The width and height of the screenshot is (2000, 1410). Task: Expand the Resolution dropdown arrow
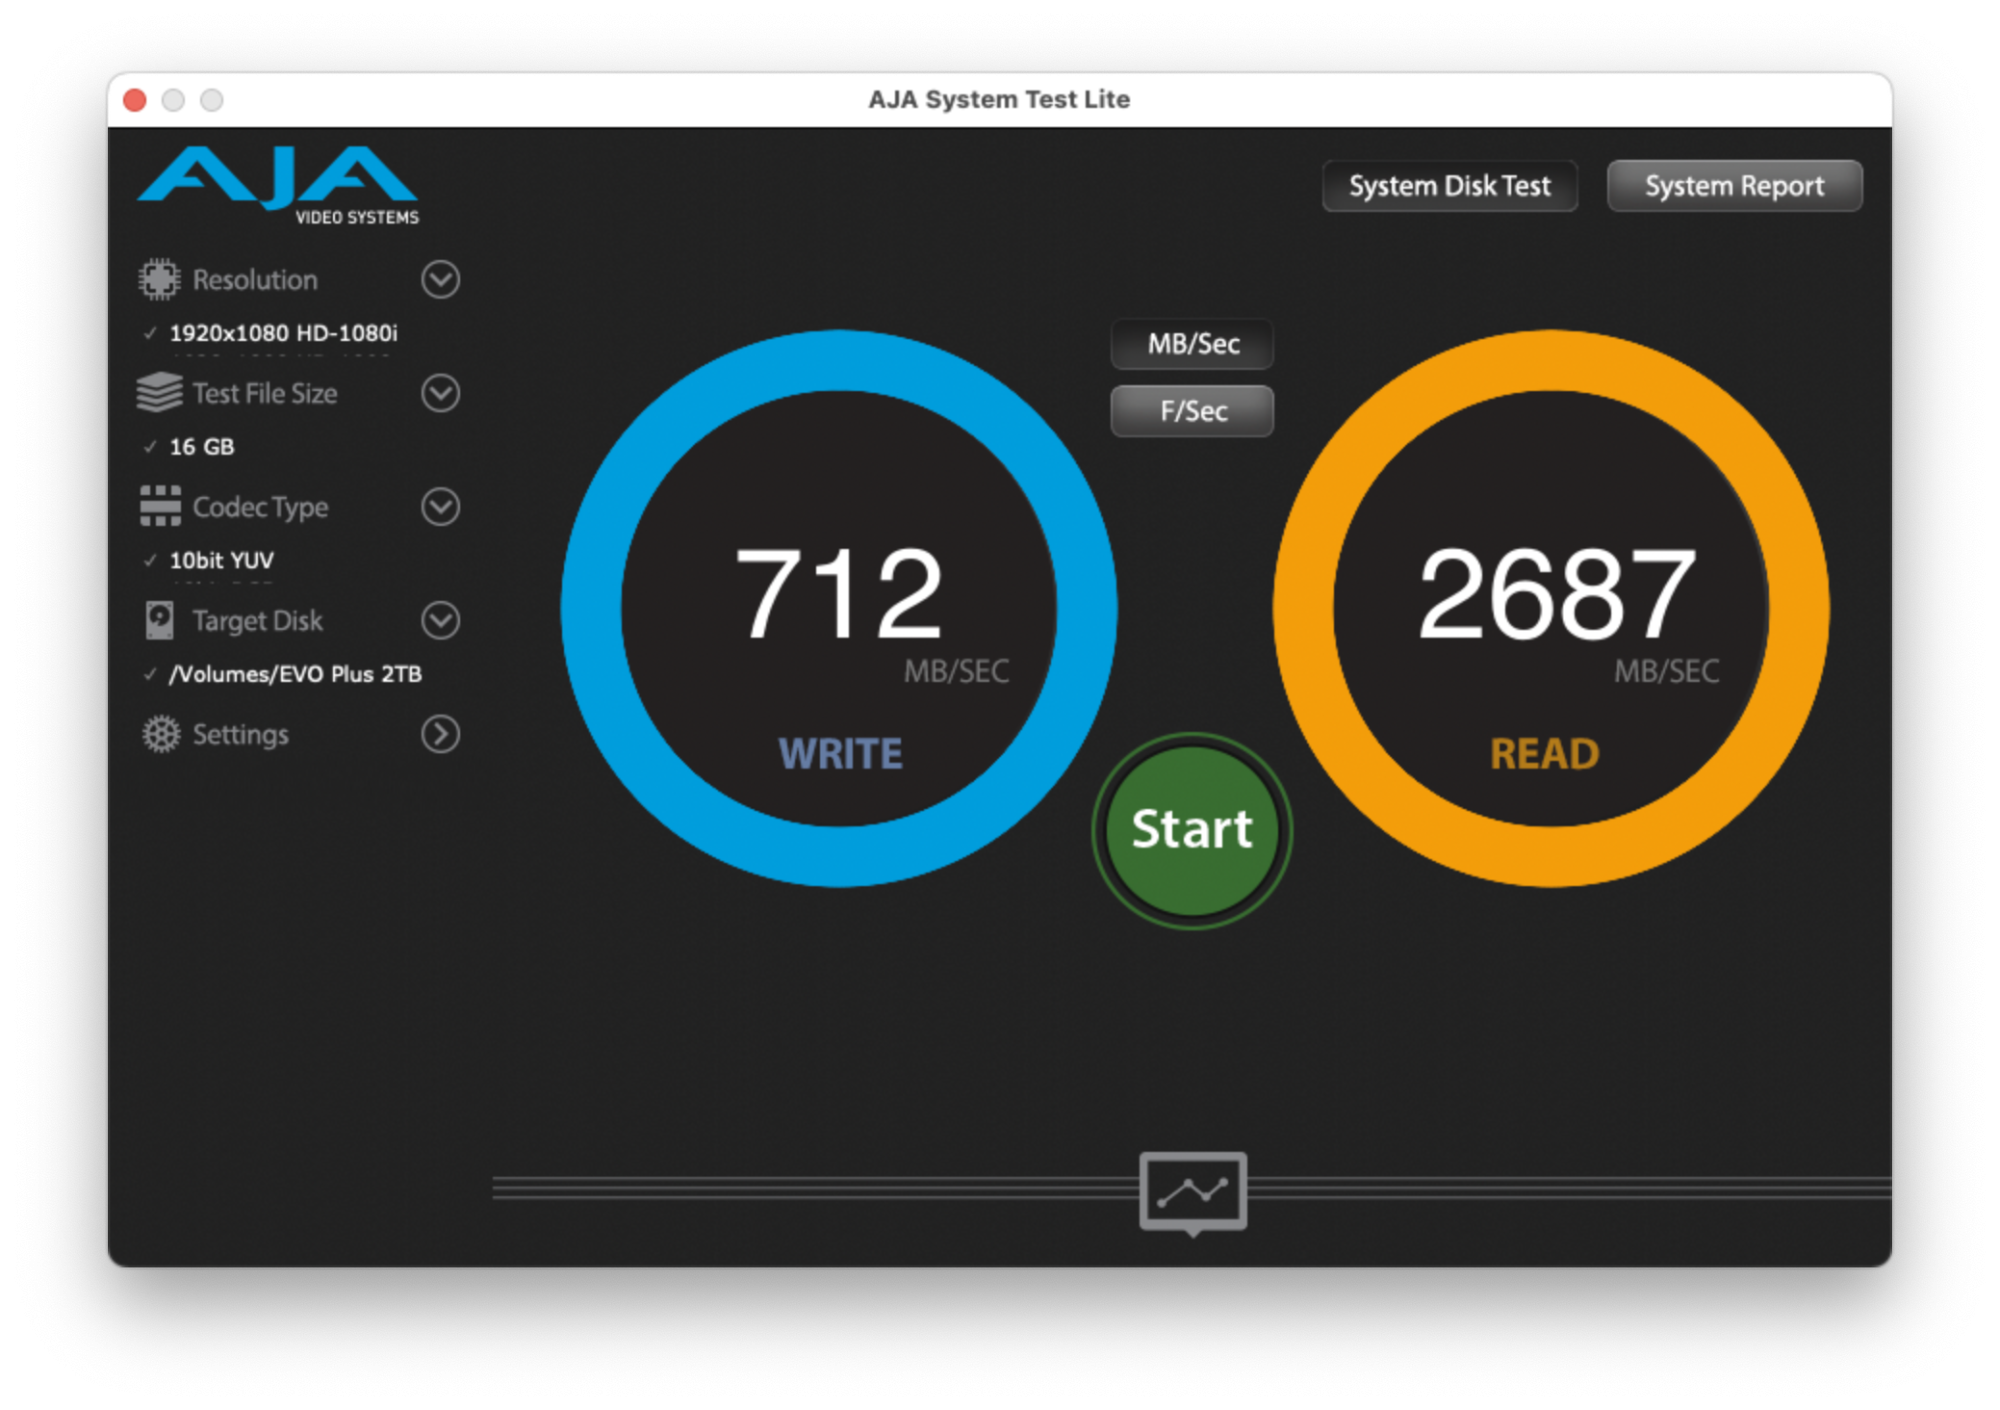tap(440, 280)
